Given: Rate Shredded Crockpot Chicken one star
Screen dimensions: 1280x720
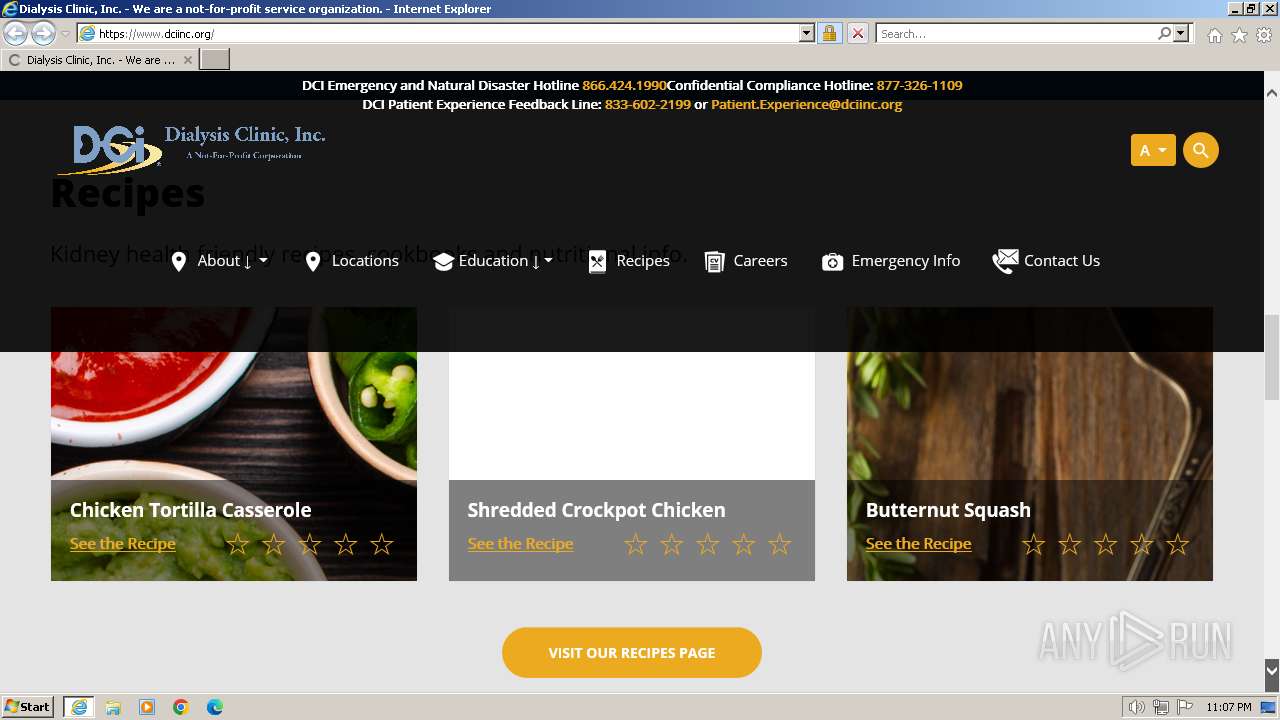Looking at the screenshot, I should click(635, 544).
